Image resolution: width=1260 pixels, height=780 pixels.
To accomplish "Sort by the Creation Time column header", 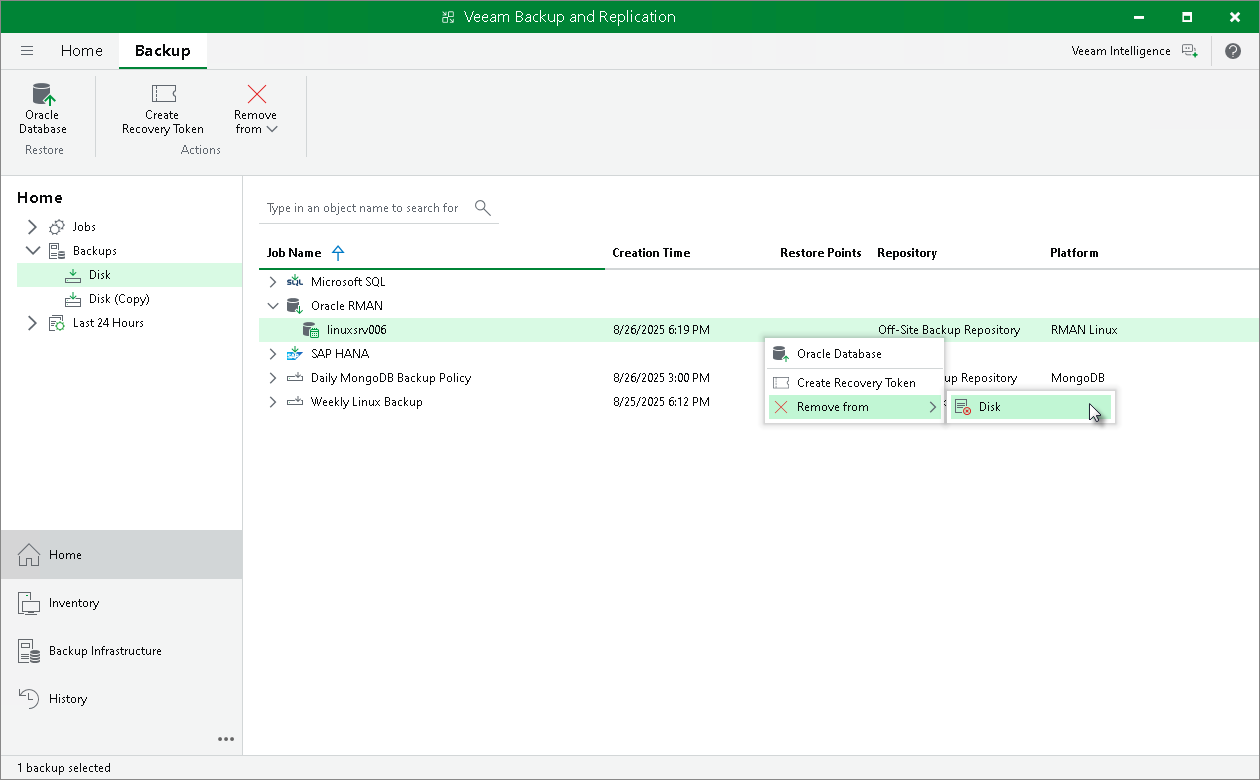I will (651, 253).
